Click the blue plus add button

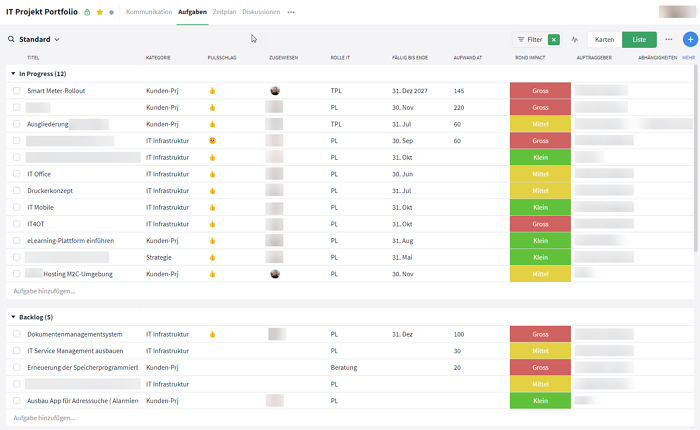point(690,39)
